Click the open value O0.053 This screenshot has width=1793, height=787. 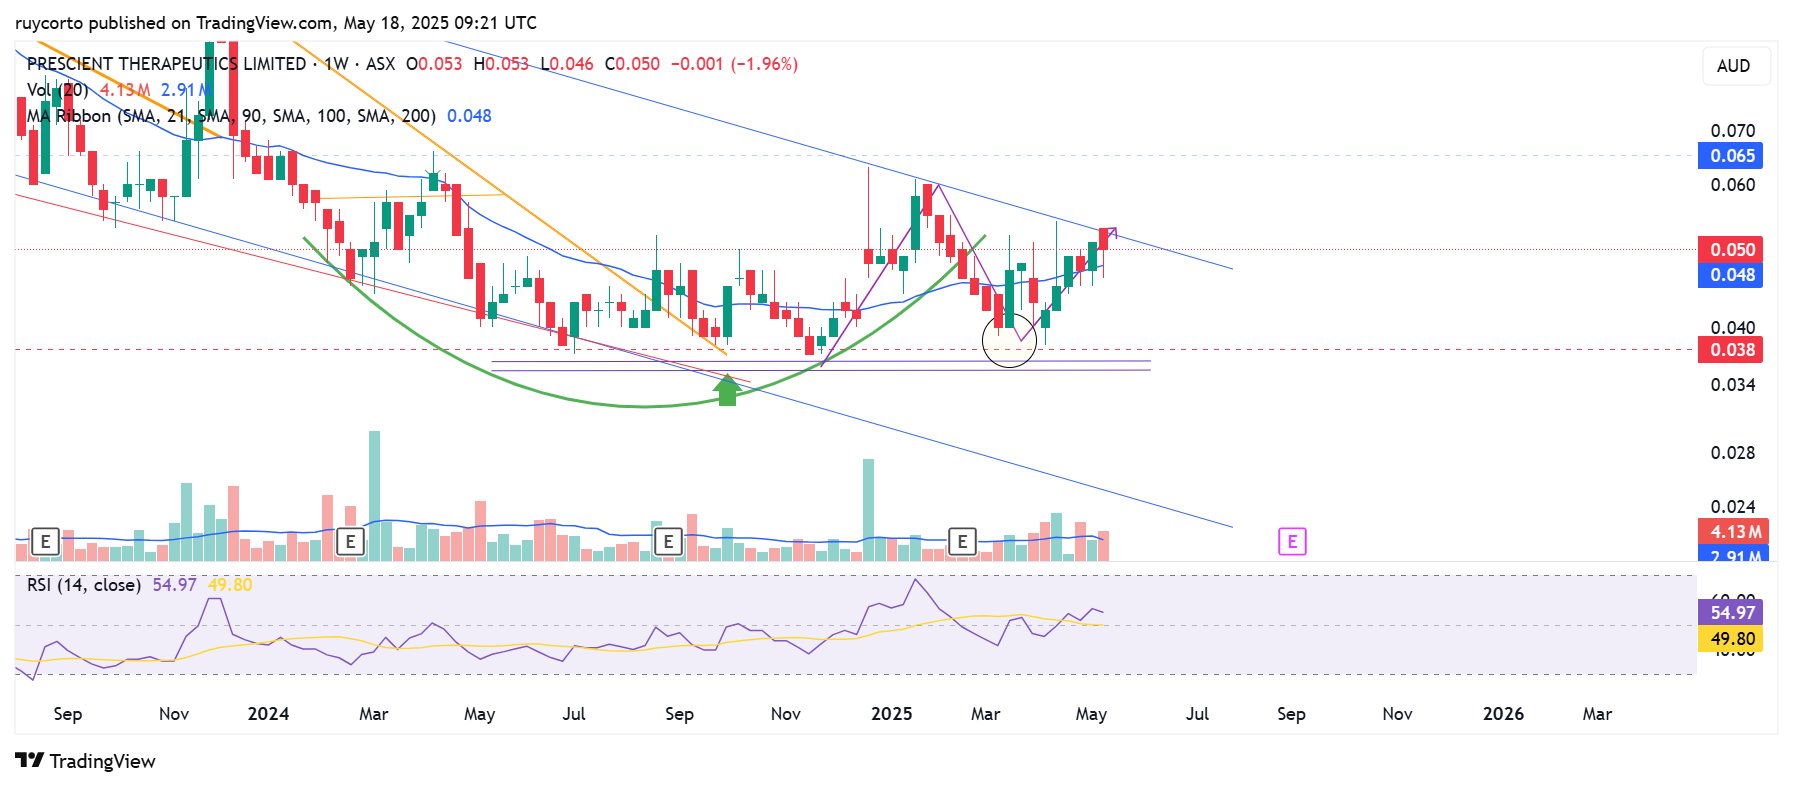click(x=434, y=64)
